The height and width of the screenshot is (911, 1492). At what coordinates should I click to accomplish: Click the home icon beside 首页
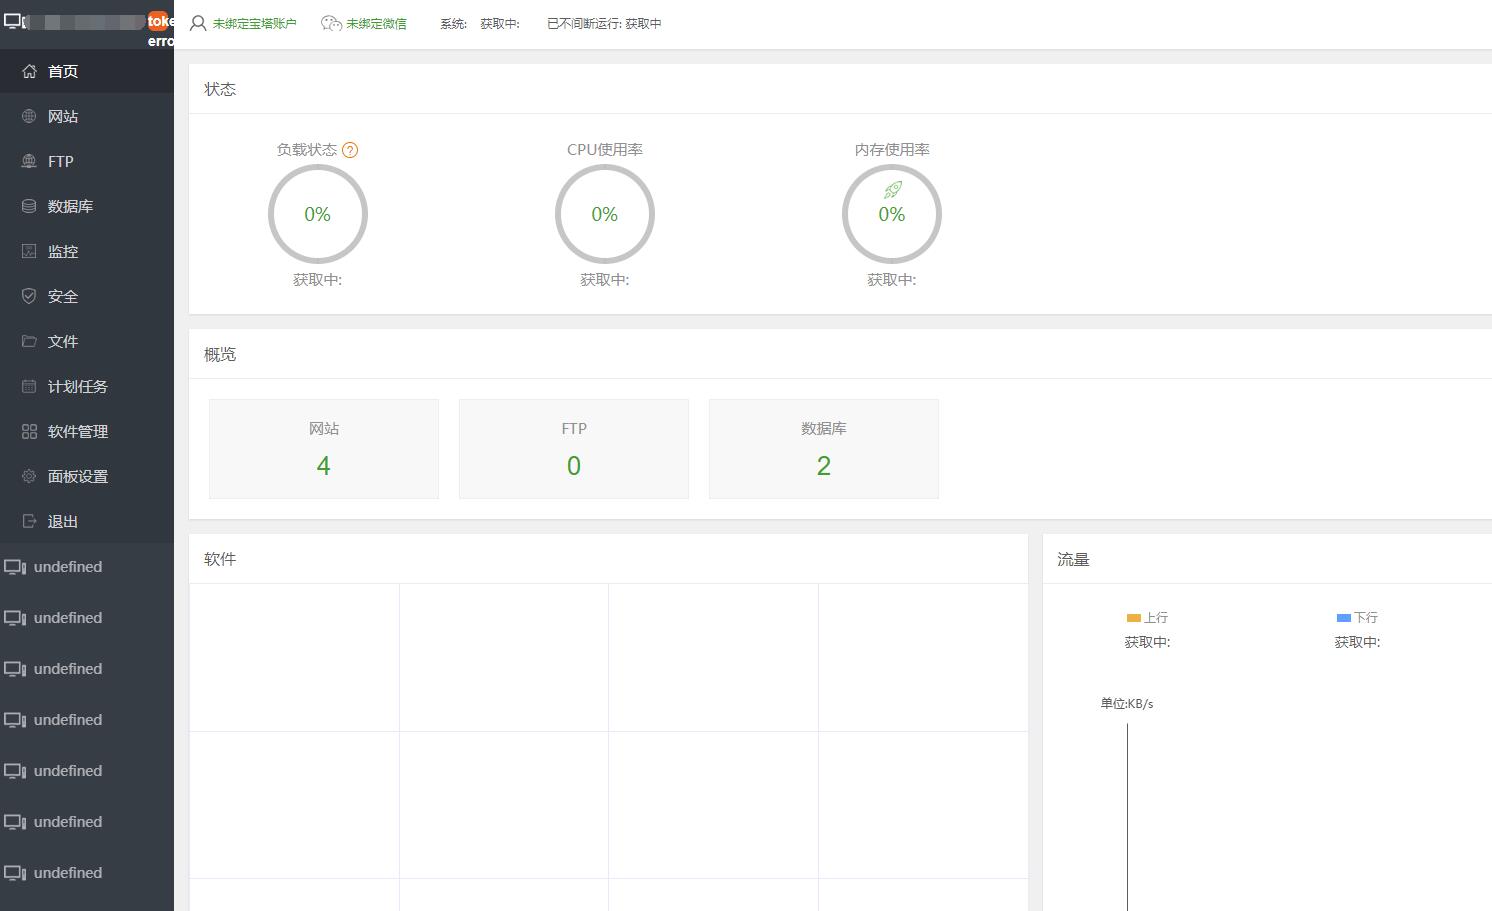click(x=29, y=71)
